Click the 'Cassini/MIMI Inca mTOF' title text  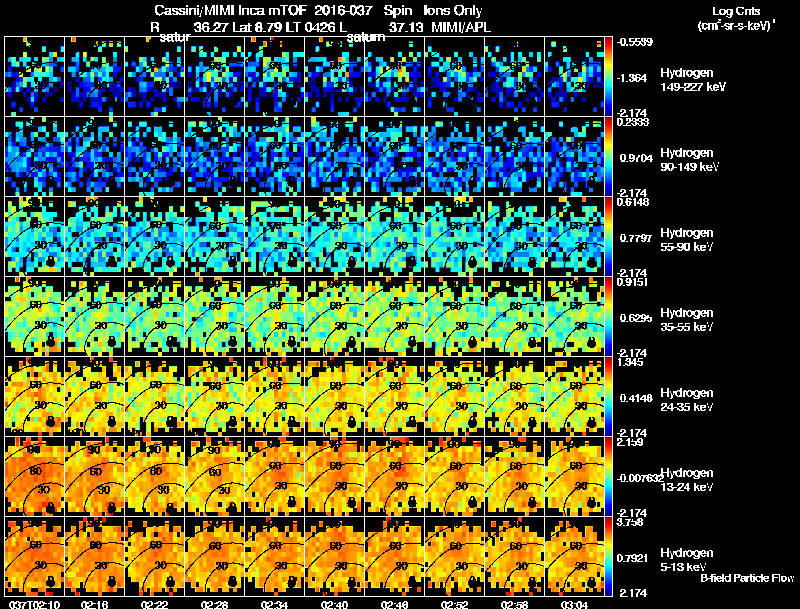pos(230,10)
